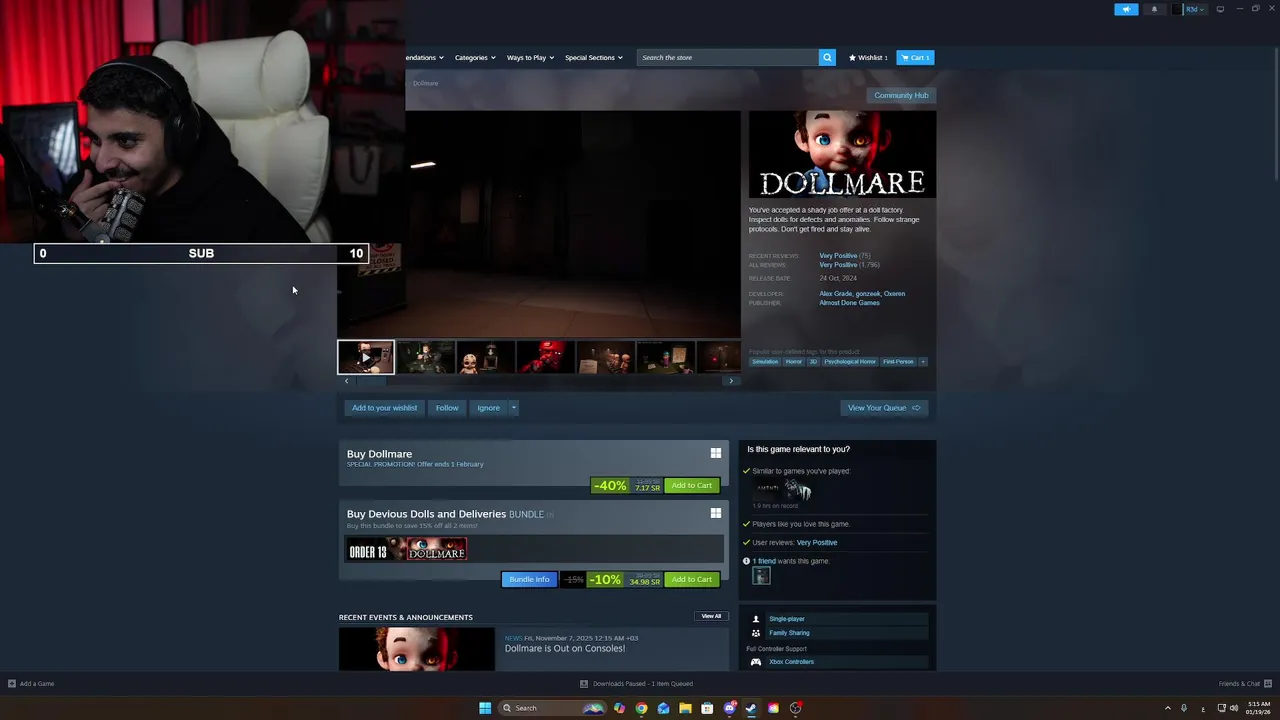The image size is (1280, 720).
Task: Click View Your Queue
Action: click(884, 407)
